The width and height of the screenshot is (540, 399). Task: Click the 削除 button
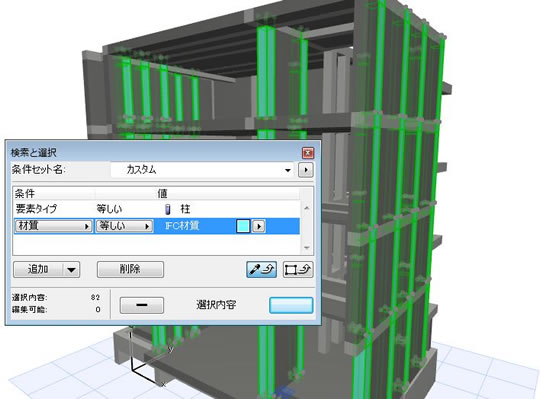[130, 270]
